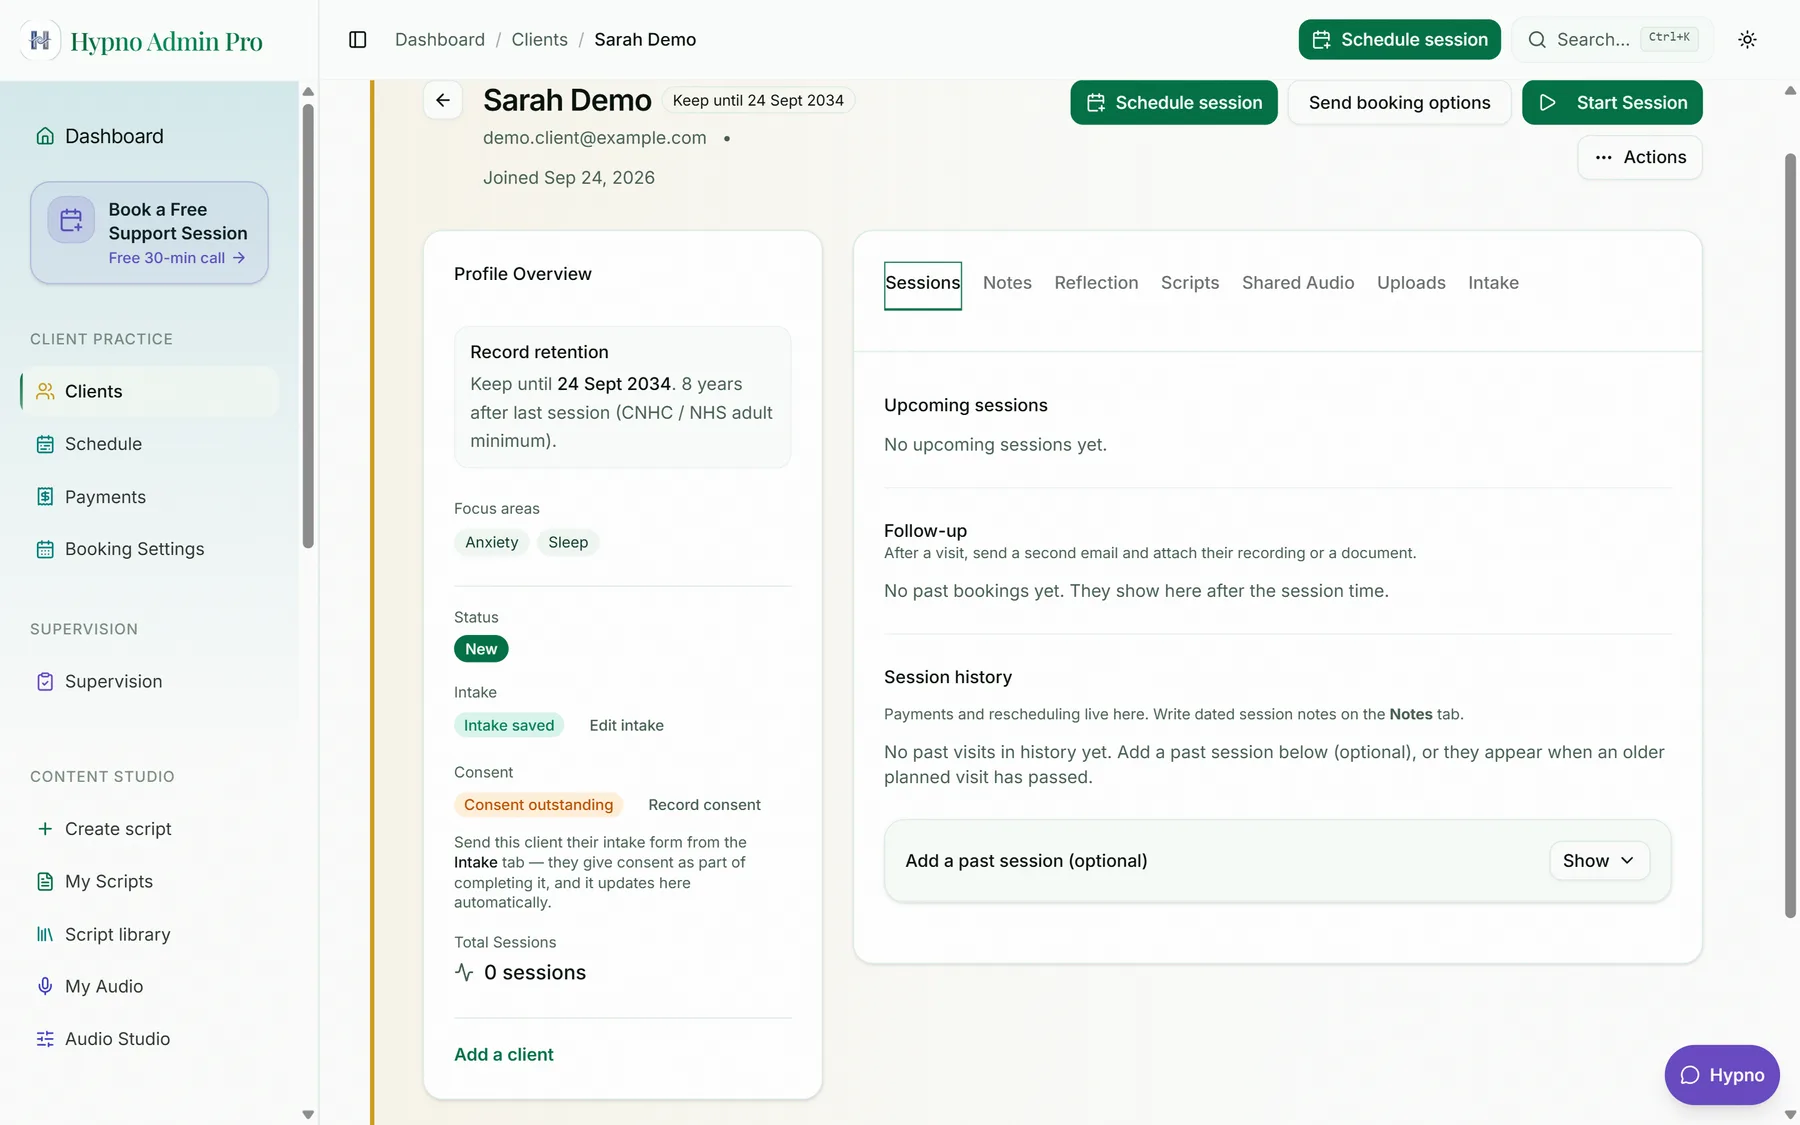Click the sidebar vertical scrollbar
The width and height of the screenshot is (1800, 1125).
[308, 326]
